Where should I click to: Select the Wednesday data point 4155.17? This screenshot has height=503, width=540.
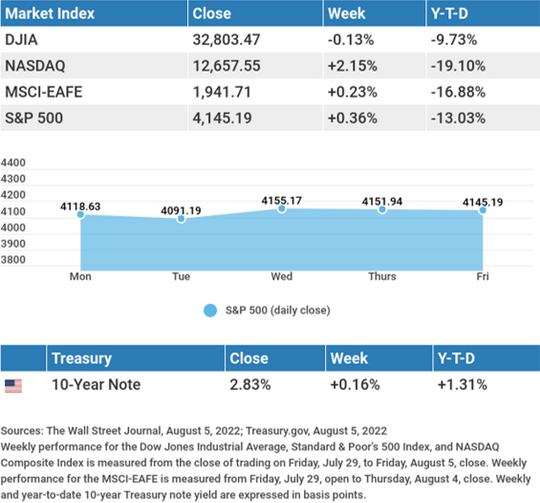tap(282, 209)
